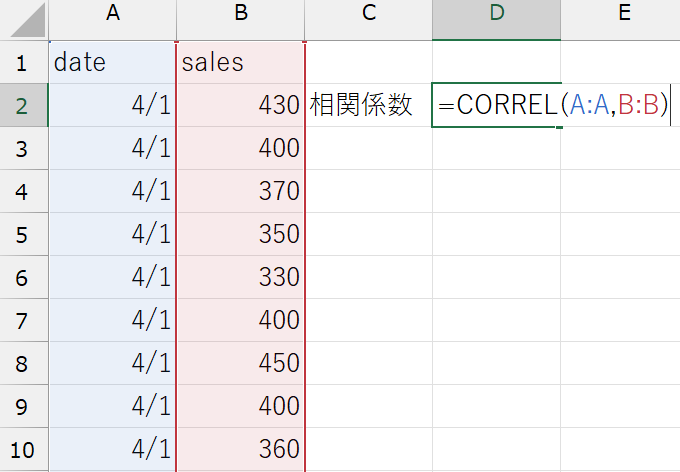Screen dimensions: 680x472
Task: Click the row 2 header
Action: coord(23,105)
